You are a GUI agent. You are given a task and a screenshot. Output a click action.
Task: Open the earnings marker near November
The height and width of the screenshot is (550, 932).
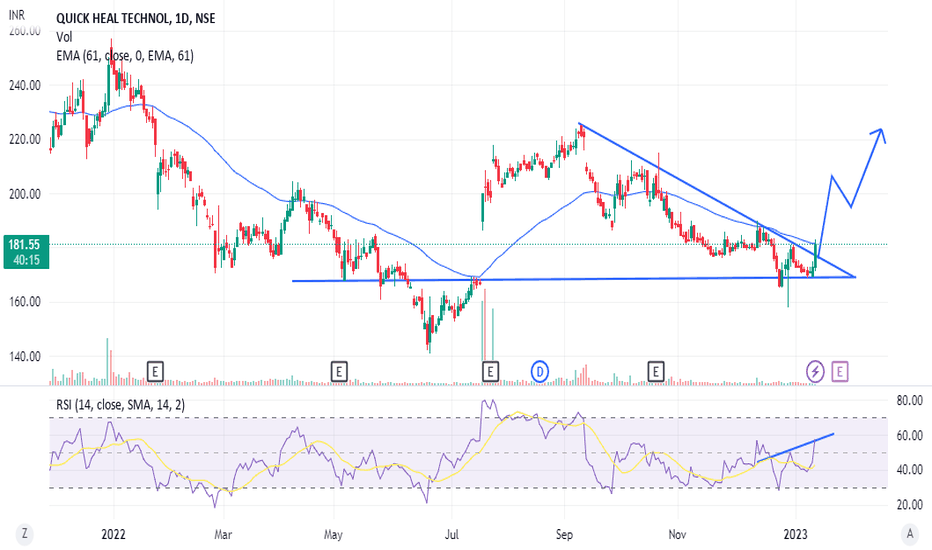click(x=656, y=372)
